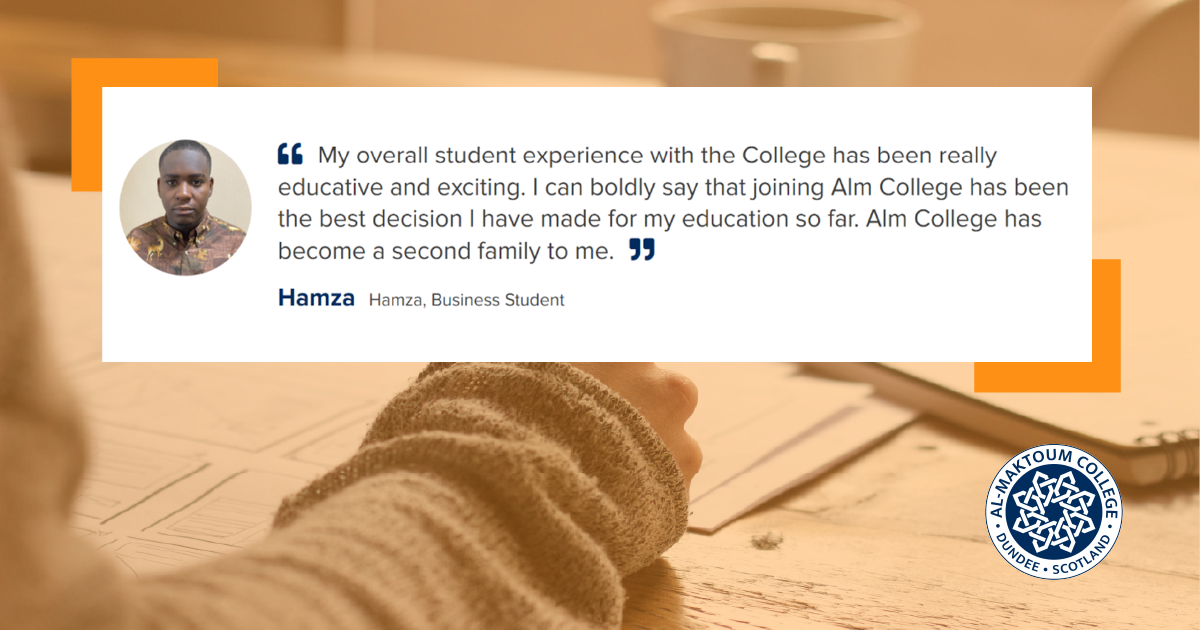Click 'become a second family to me'
The image size is (1200, 630).
446,252
